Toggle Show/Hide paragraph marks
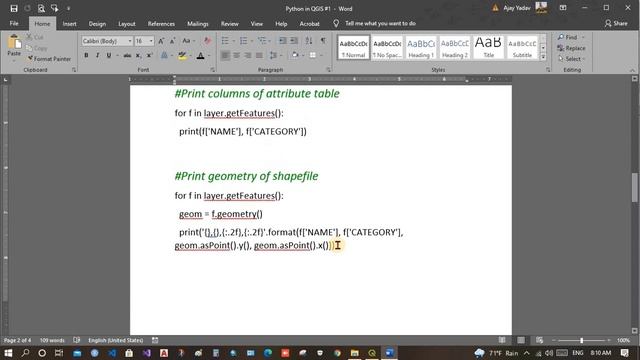 pyautogui.click(x=323, y=41)
